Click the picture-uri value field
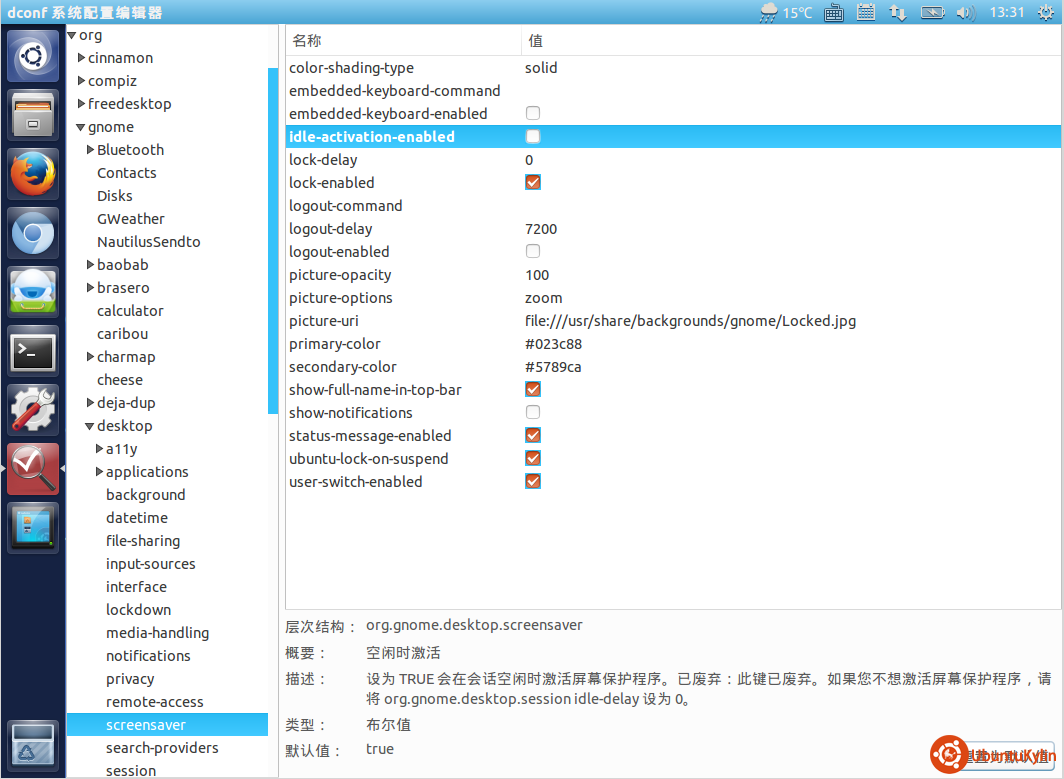The height and width of the screenshot is (779, 1064). coord(690,321)
